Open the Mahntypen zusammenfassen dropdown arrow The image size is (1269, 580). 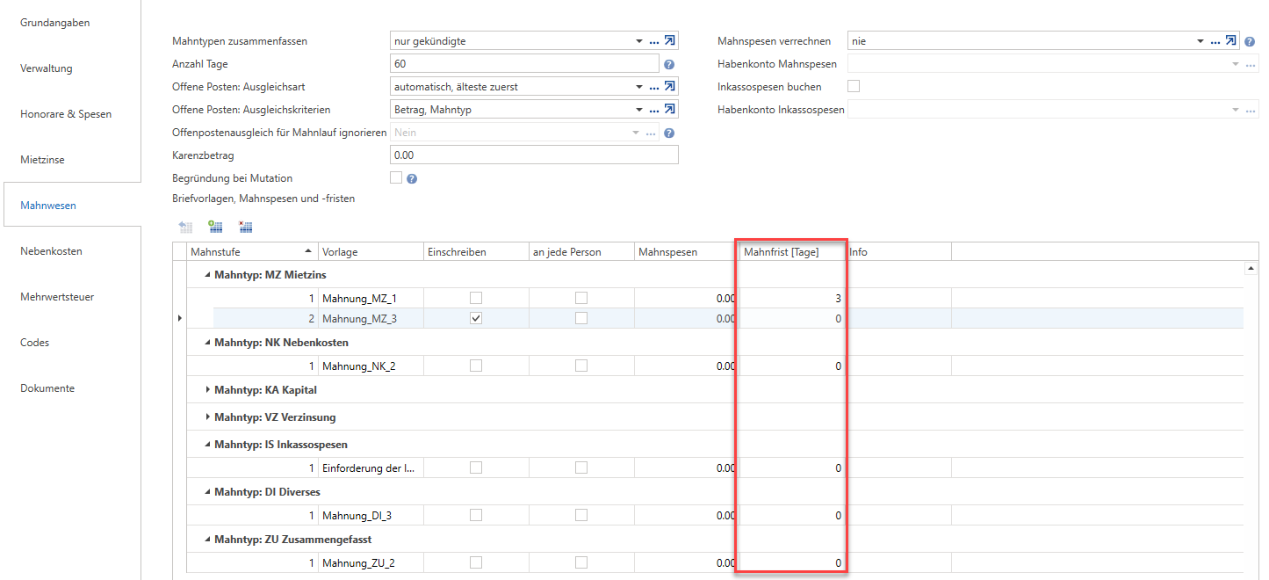[x=640, y=41]
